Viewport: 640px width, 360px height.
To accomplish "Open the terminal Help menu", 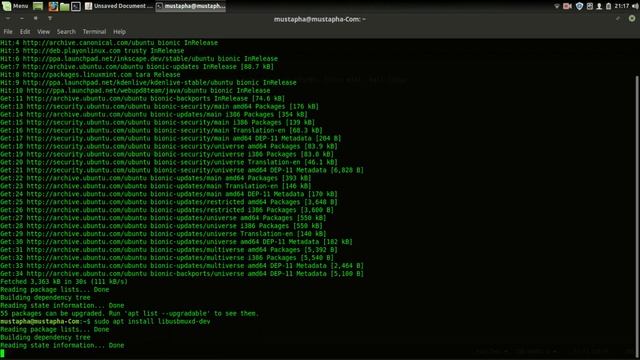I will (119, 31).
